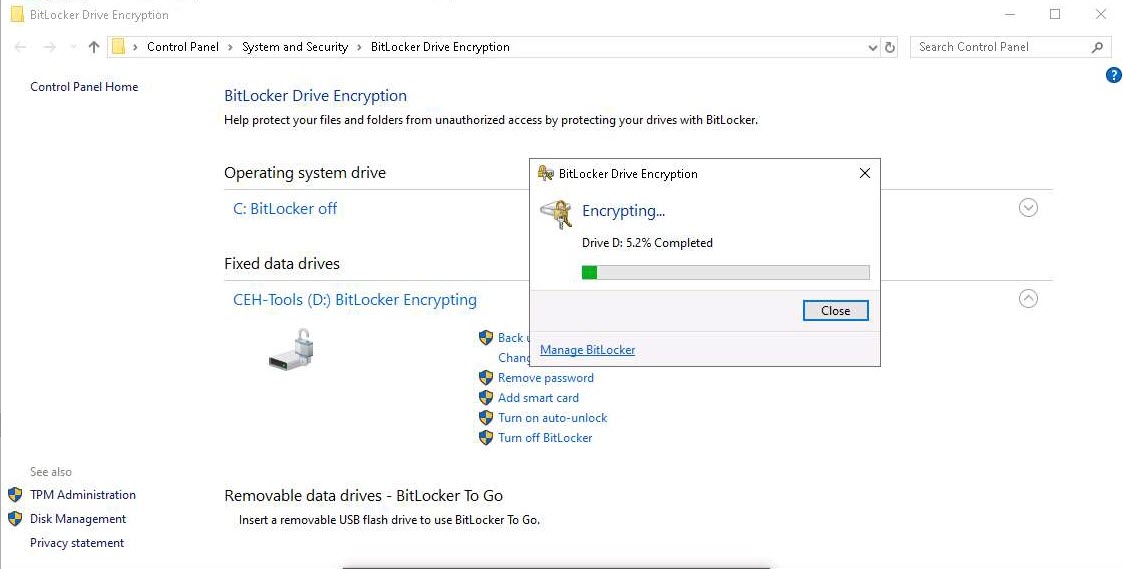Screen dimensions: 1123x569
Task: Click Turn off BitLocker link
Action: [x=545, y=438]
